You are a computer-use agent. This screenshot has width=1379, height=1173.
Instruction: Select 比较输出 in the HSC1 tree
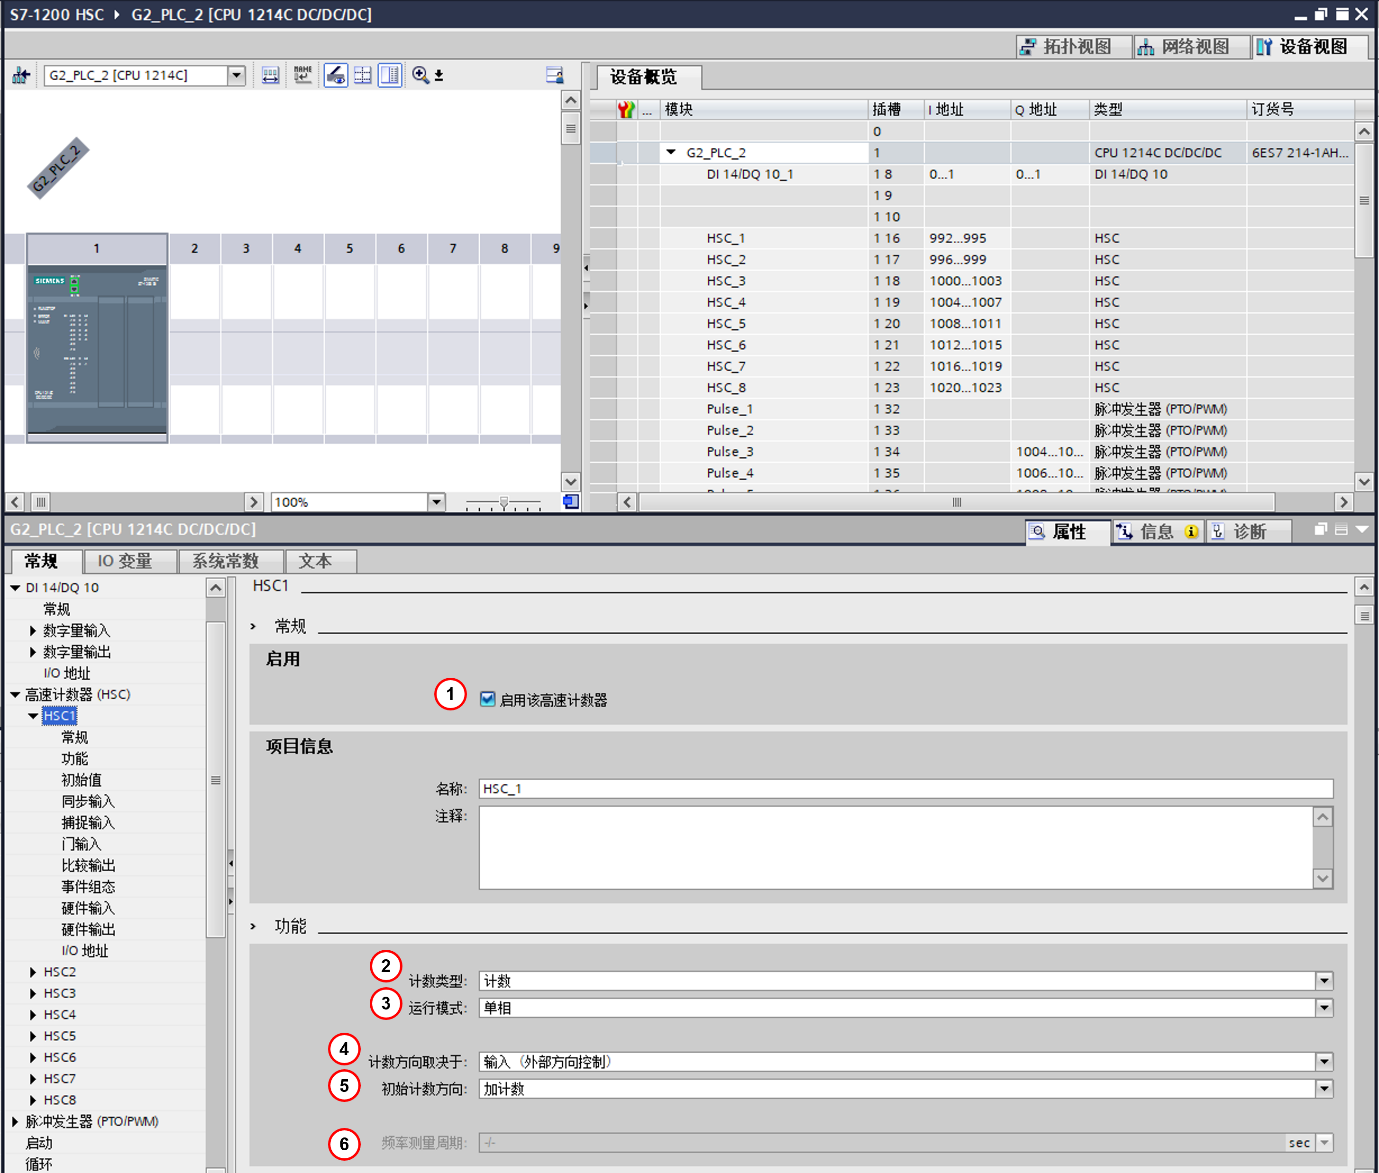point(88,865)
